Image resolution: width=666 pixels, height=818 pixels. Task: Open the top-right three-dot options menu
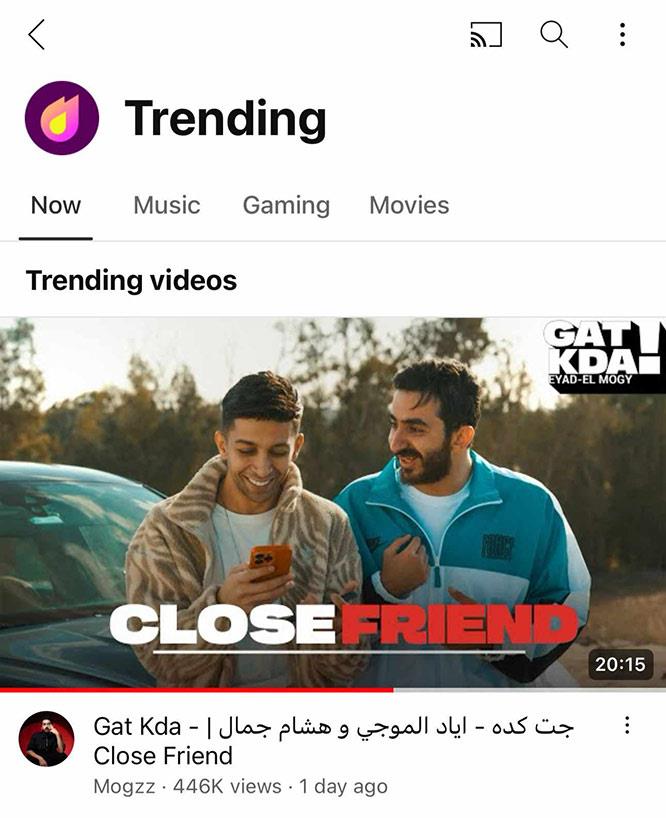(x=622, y=34)
